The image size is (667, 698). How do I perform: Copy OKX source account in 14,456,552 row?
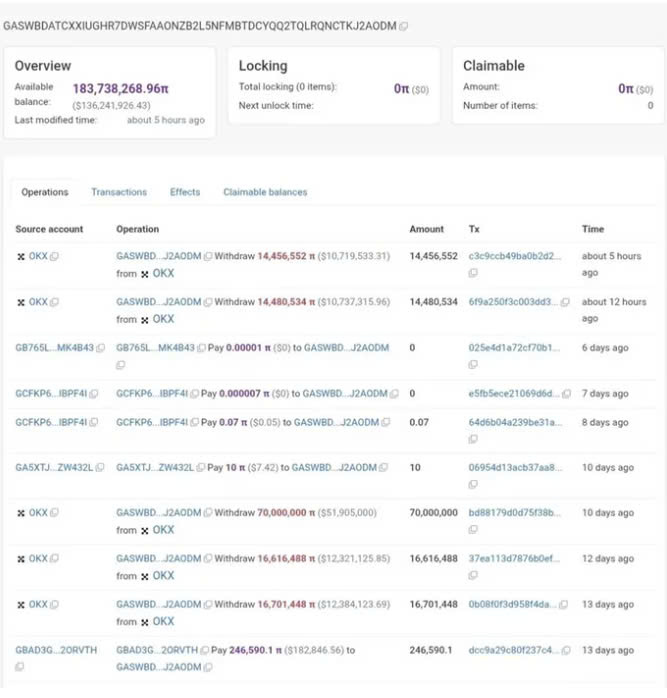(x=54, y=256)
